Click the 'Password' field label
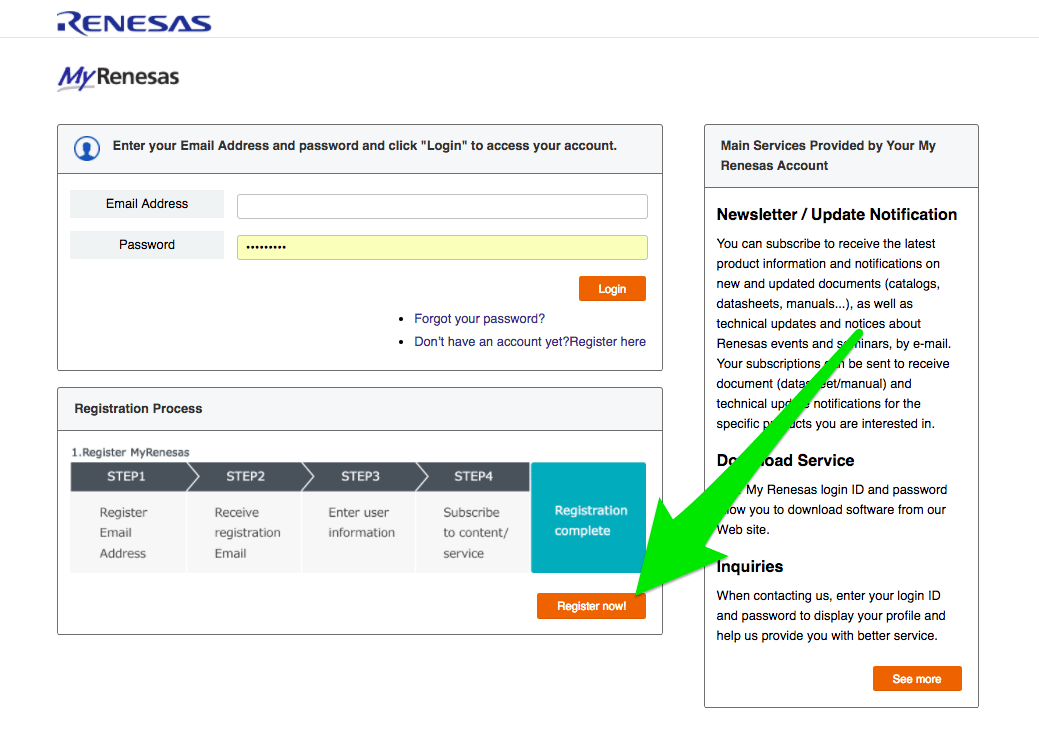 pyautogui.click(x=147, y=245)
